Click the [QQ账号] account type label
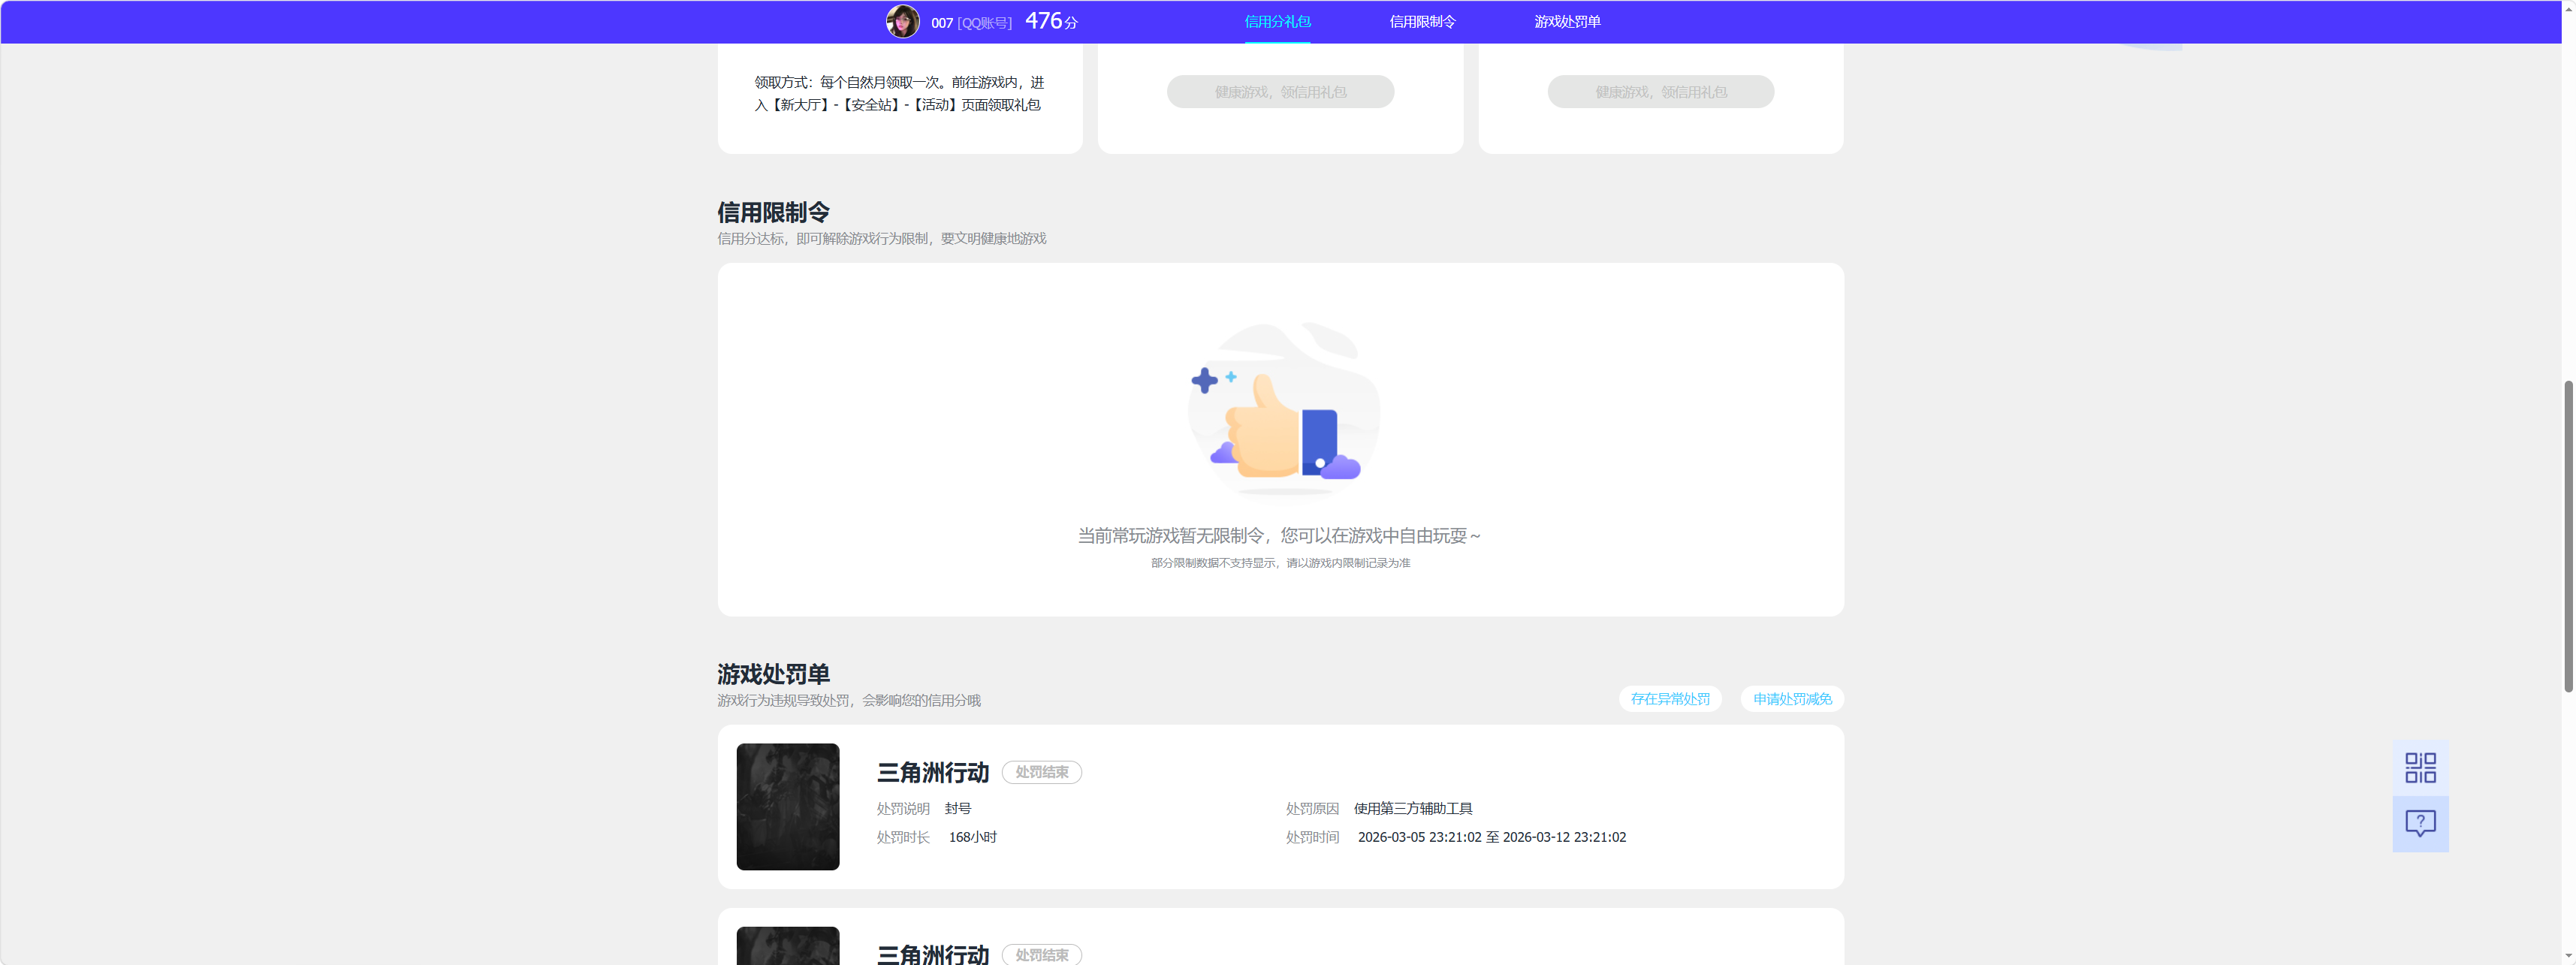 985,23
